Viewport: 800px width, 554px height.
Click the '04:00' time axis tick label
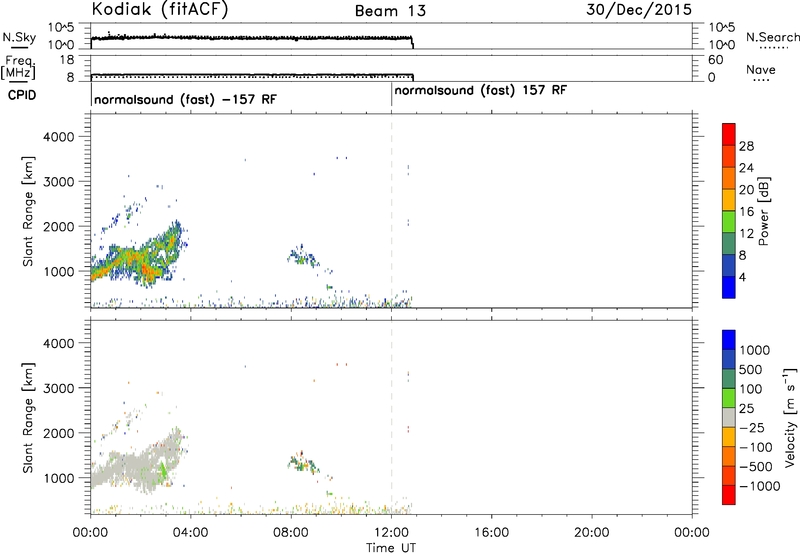pos(190,533)
